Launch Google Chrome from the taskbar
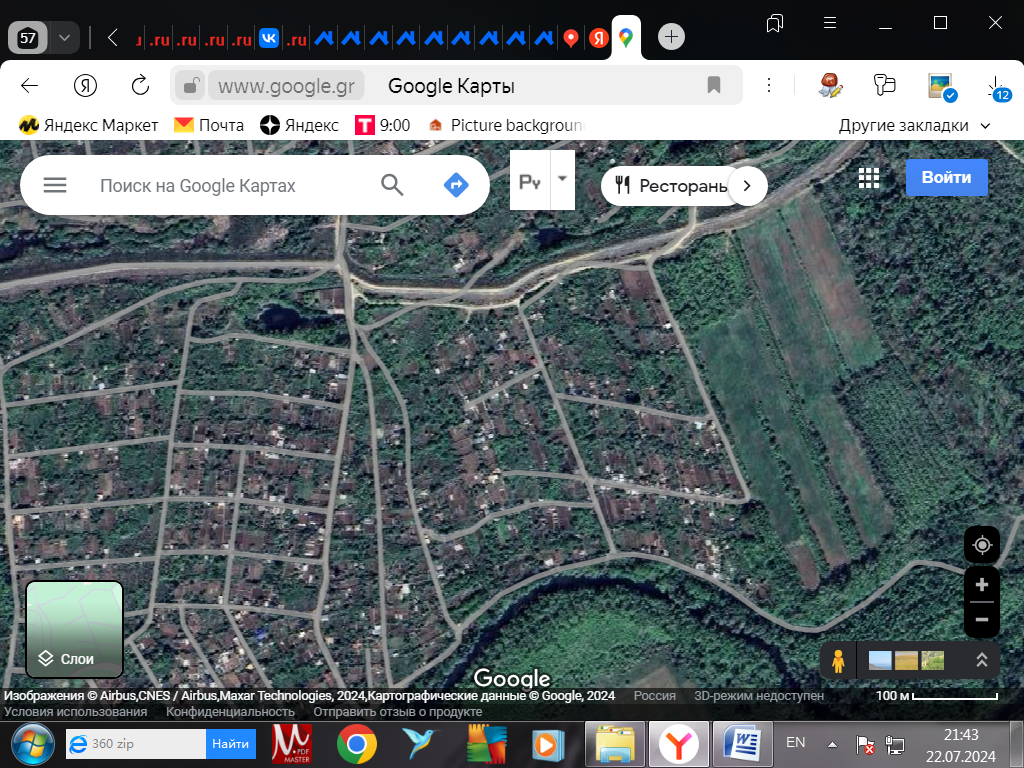1024x768 pixels. [357, 744]
